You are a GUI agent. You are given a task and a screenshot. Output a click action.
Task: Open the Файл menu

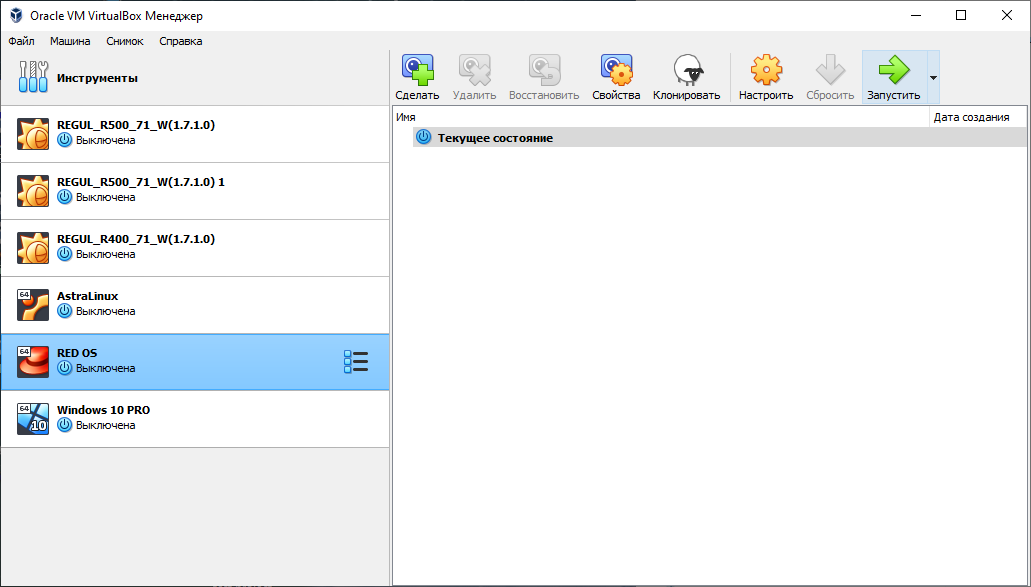21,41
